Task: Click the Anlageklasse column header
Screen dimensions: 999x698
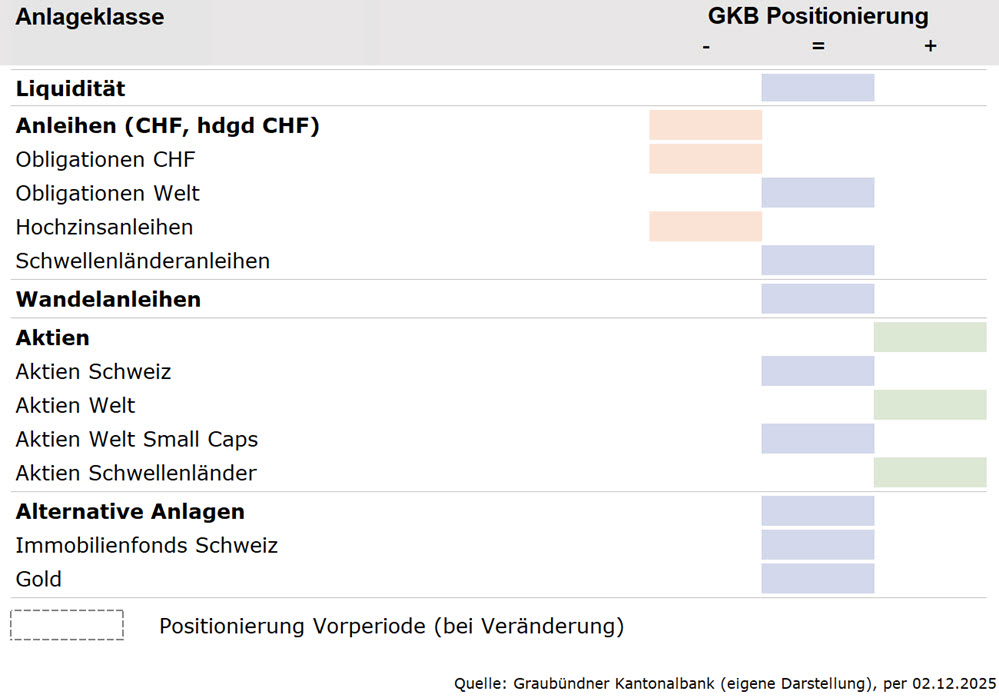Action: pos(89,17)
